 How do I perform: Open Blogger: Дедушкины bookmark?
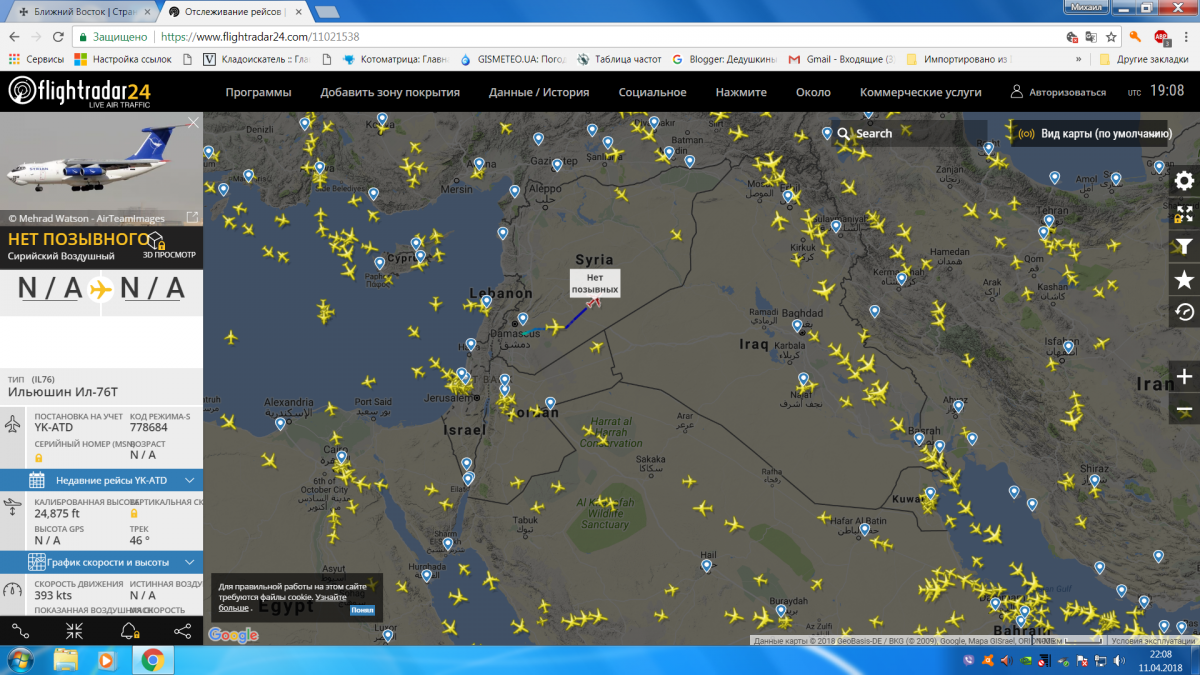(724, 59)
